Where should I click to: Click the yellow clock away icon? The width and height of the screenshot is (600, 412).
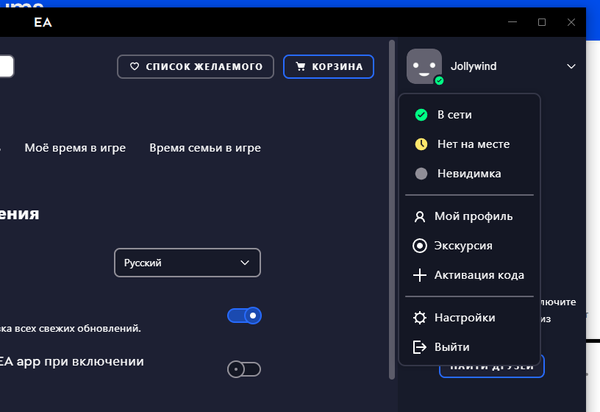point(421,144)
